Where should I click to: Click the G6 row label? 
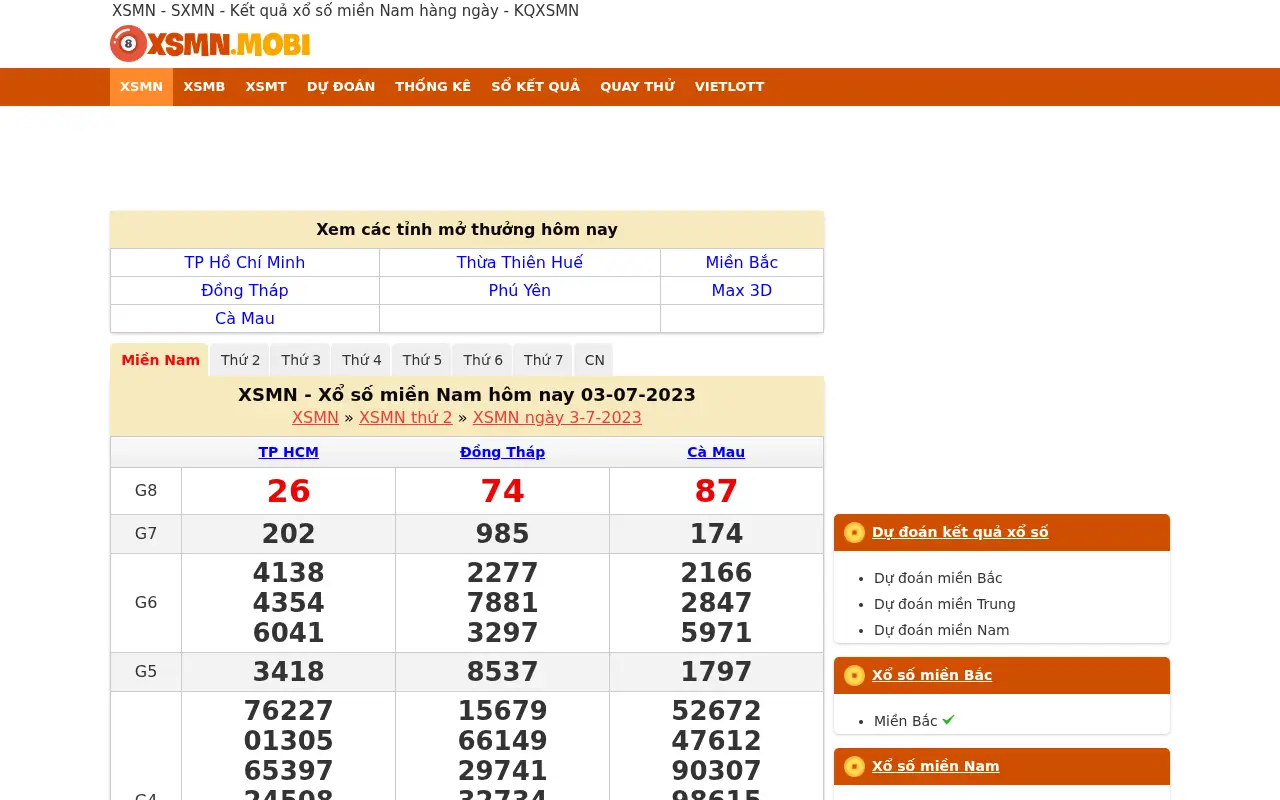coord(146,603)
